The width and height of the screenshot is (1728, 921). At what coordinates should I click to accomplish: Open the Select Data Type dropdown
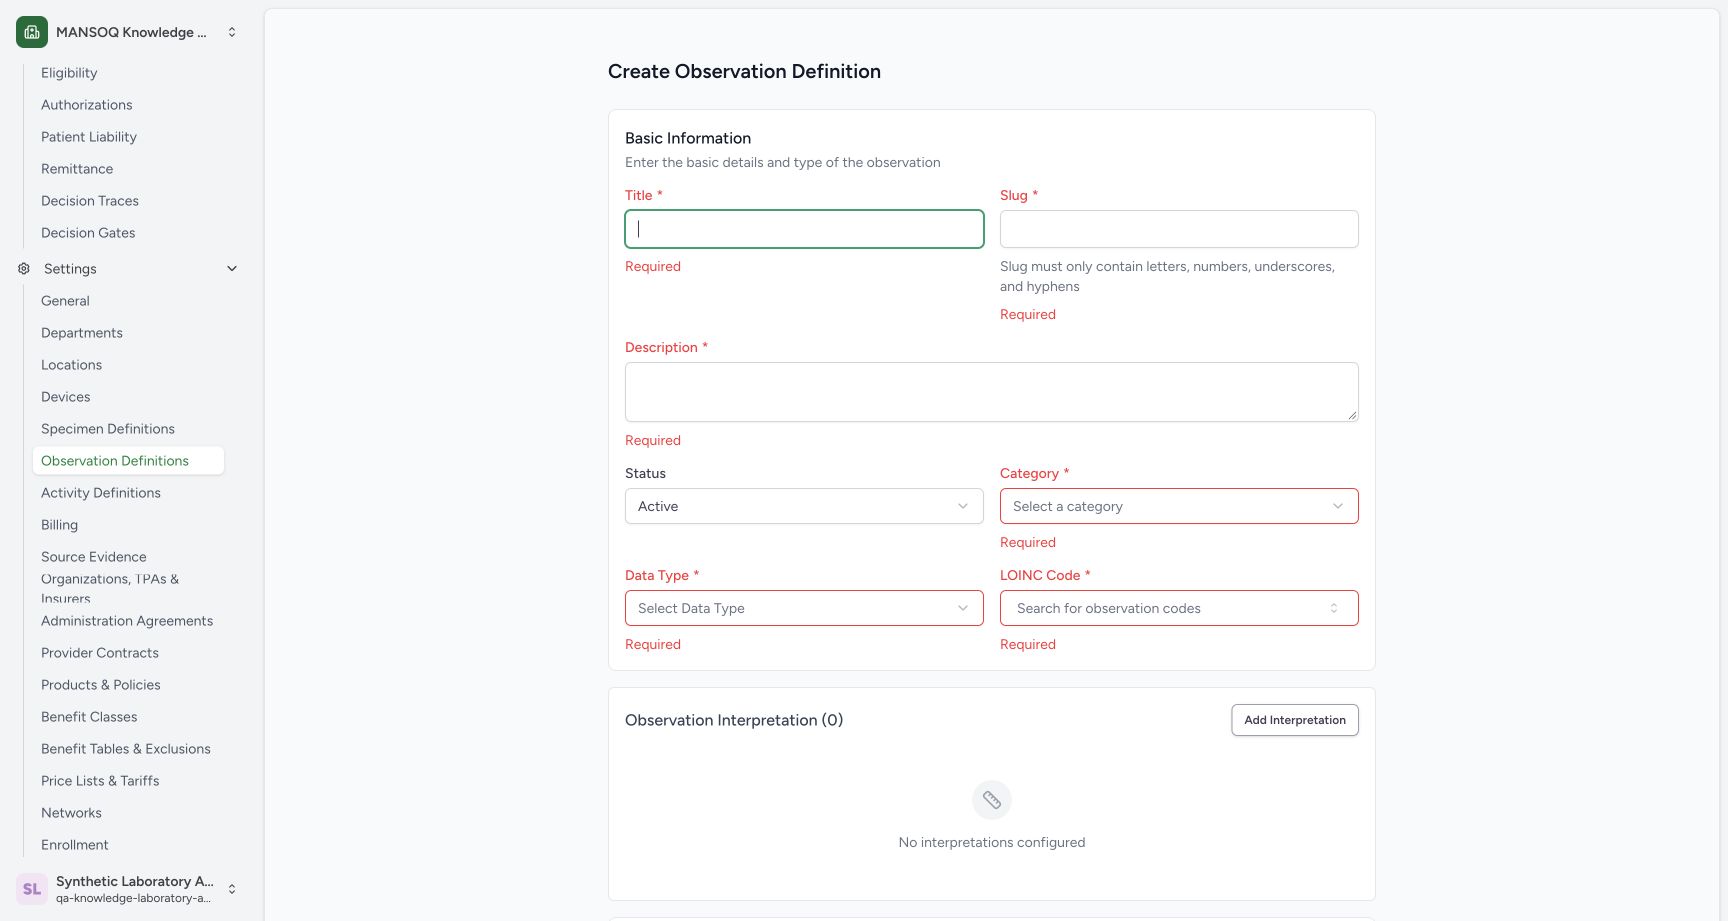click(x=804, y=608)
